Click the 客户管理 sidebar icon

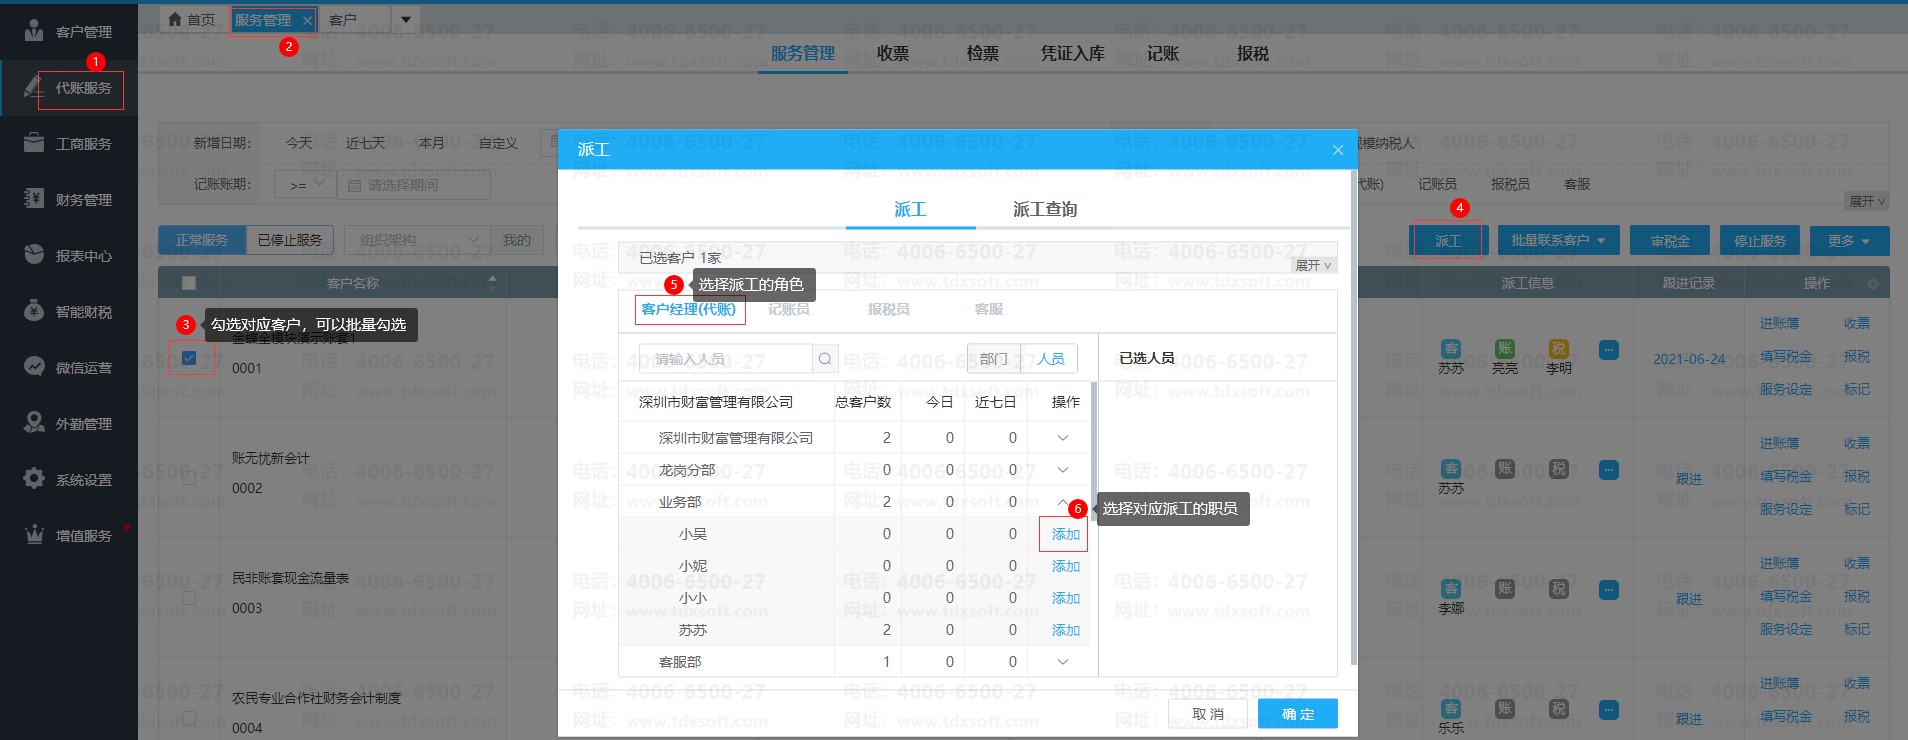(34, 31)
